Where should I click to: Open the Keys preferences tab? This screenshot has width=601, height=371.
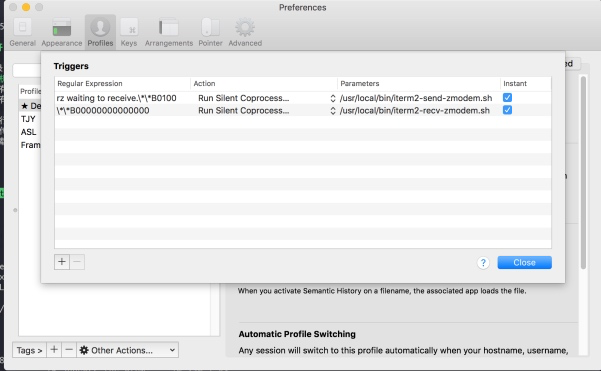pyautogui.click(x=129, y=32)
